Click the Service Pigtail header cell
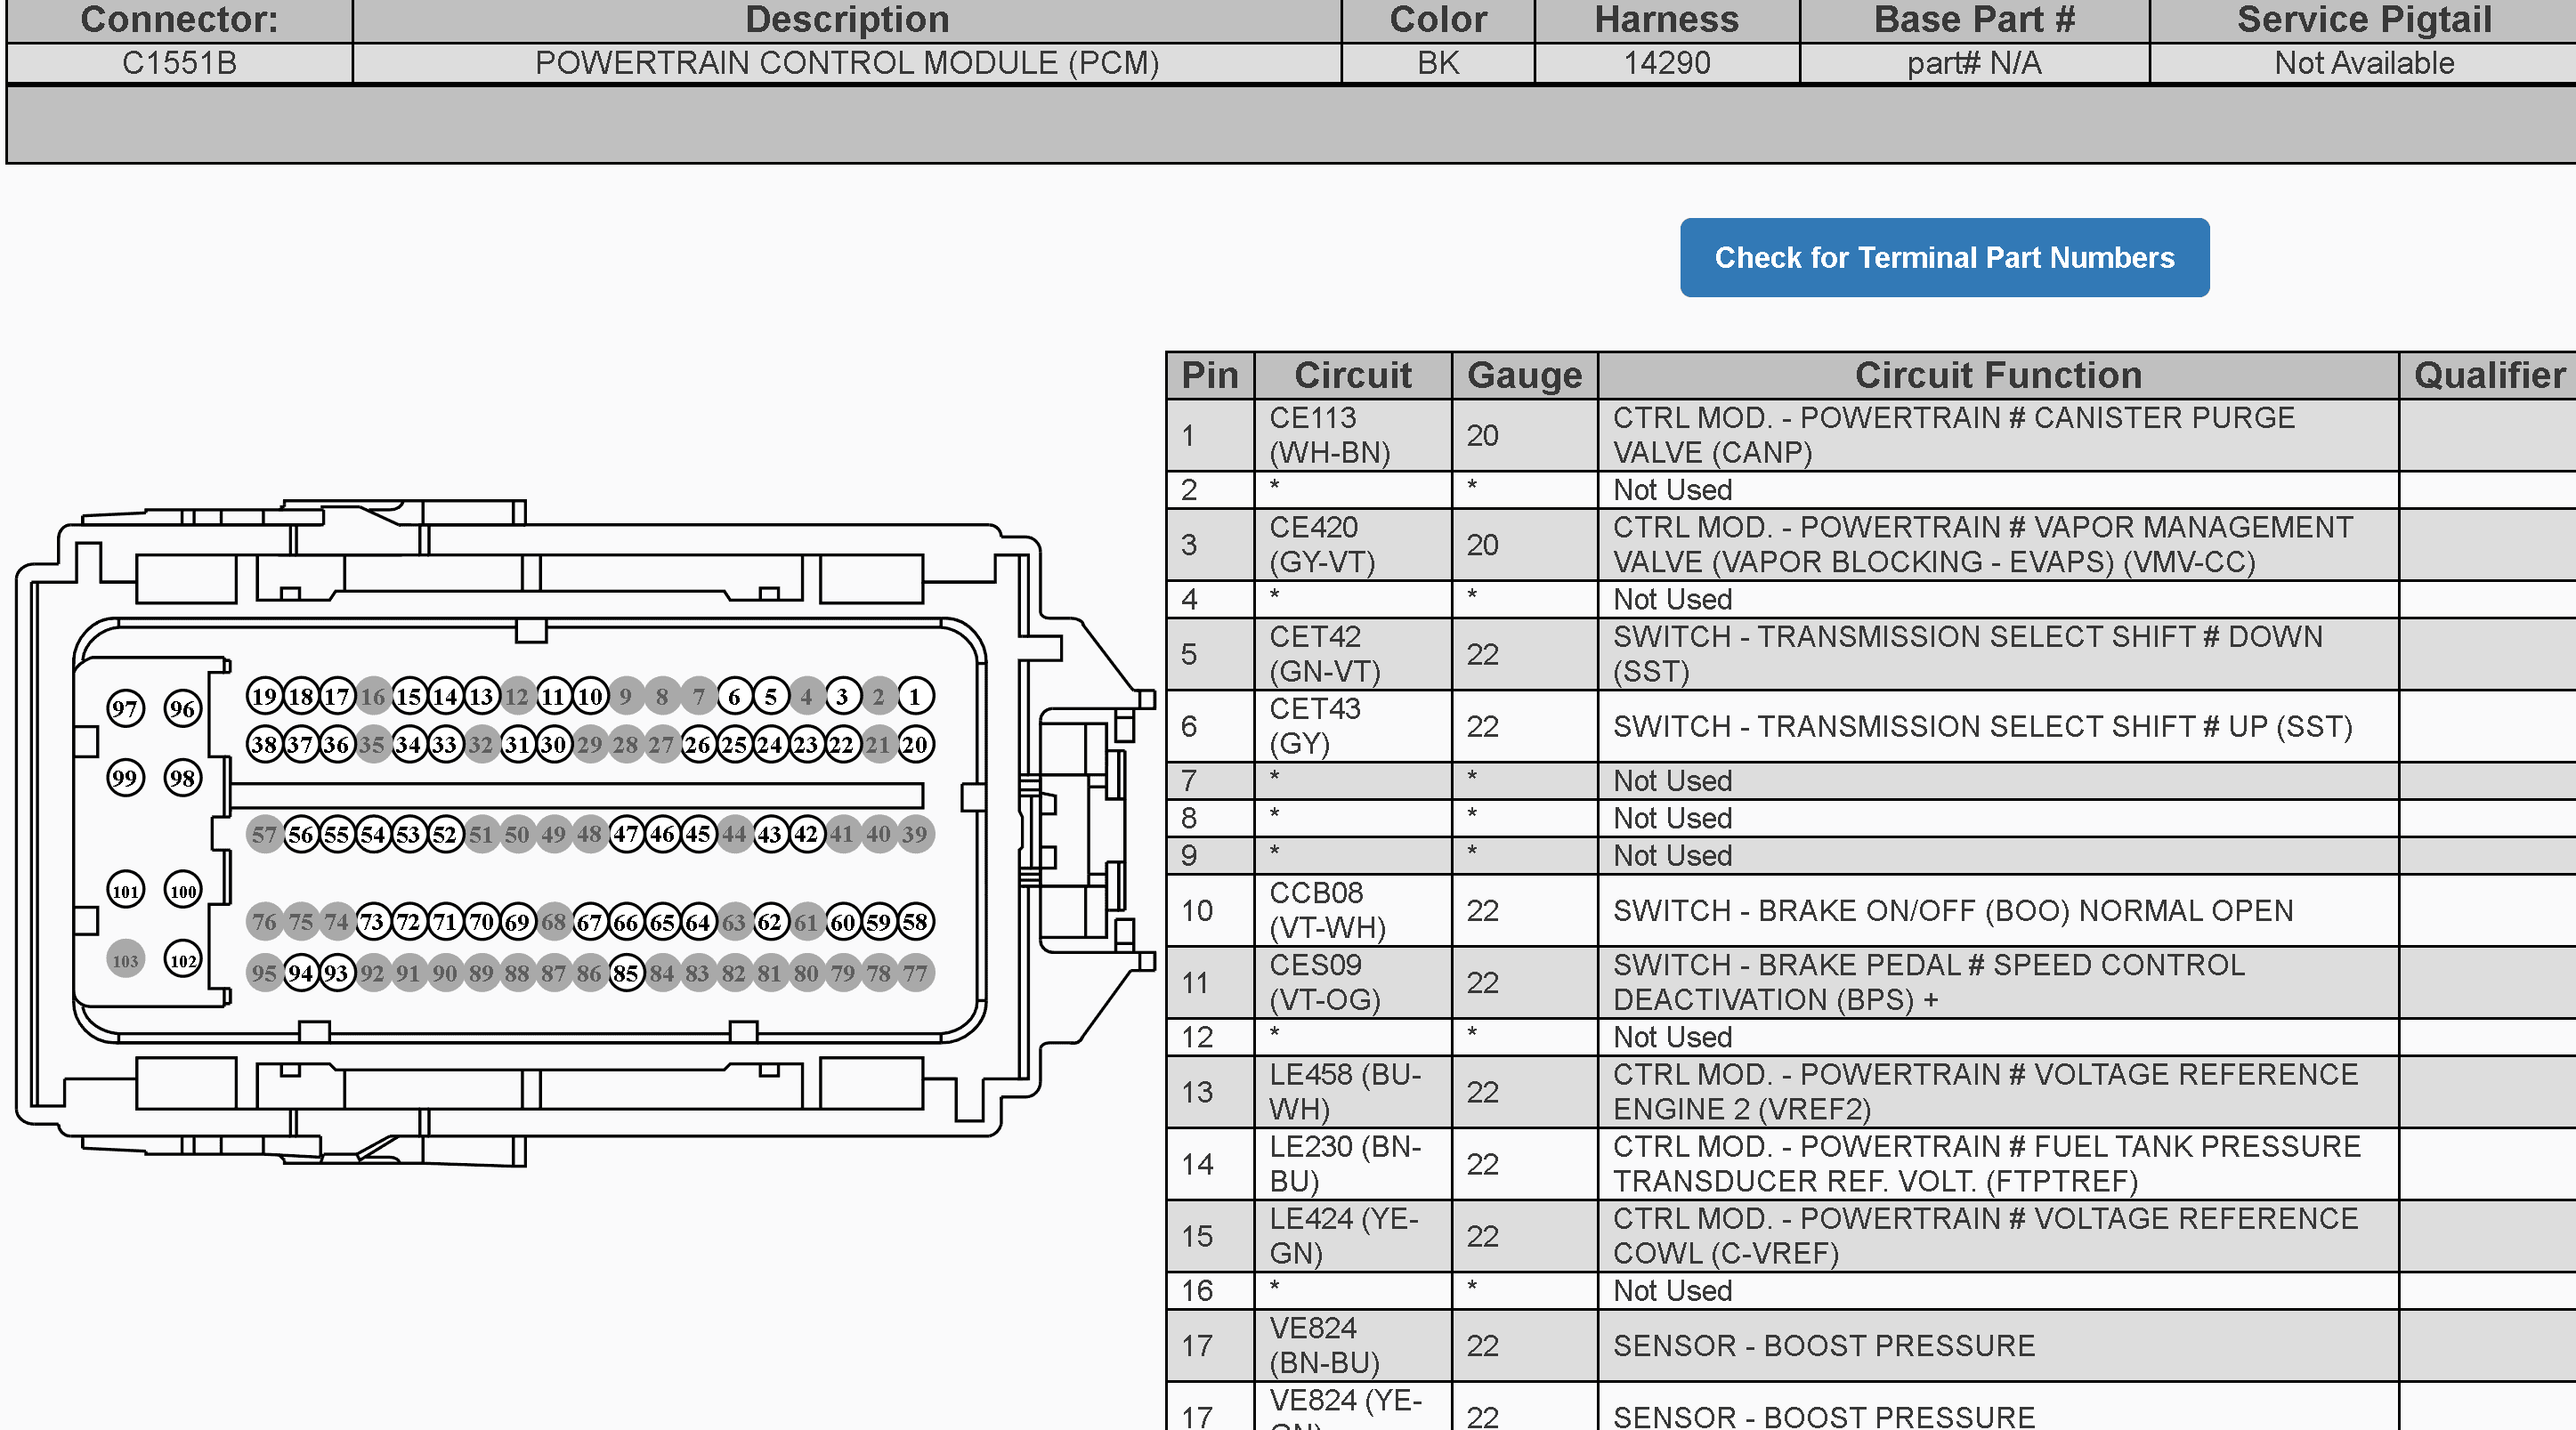This screenshot has height=1430, width=2576. pyautogui.click(x=2364, y=20)
